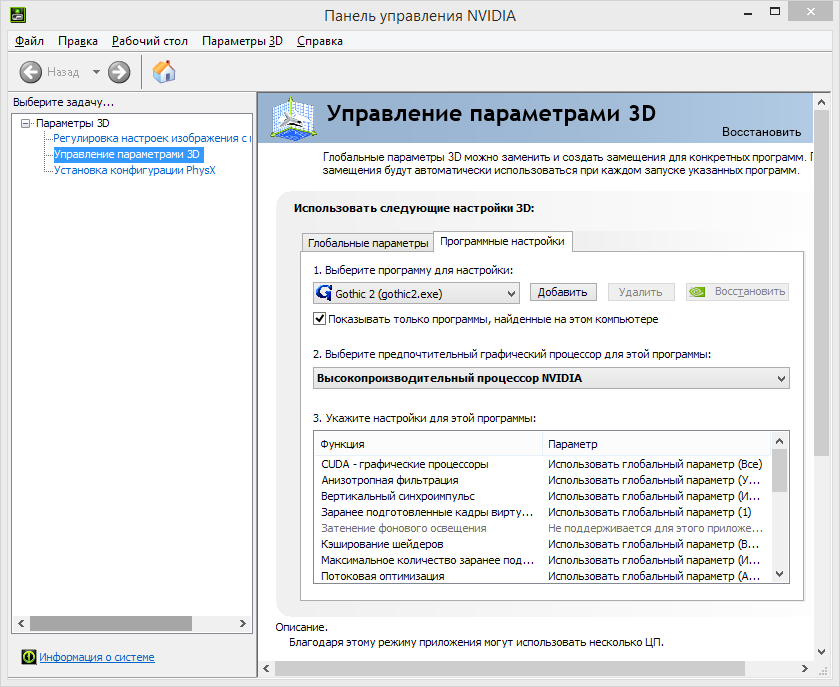Open the 'Рабочий стол' menu
840x687 pixels.
point(149,41)
